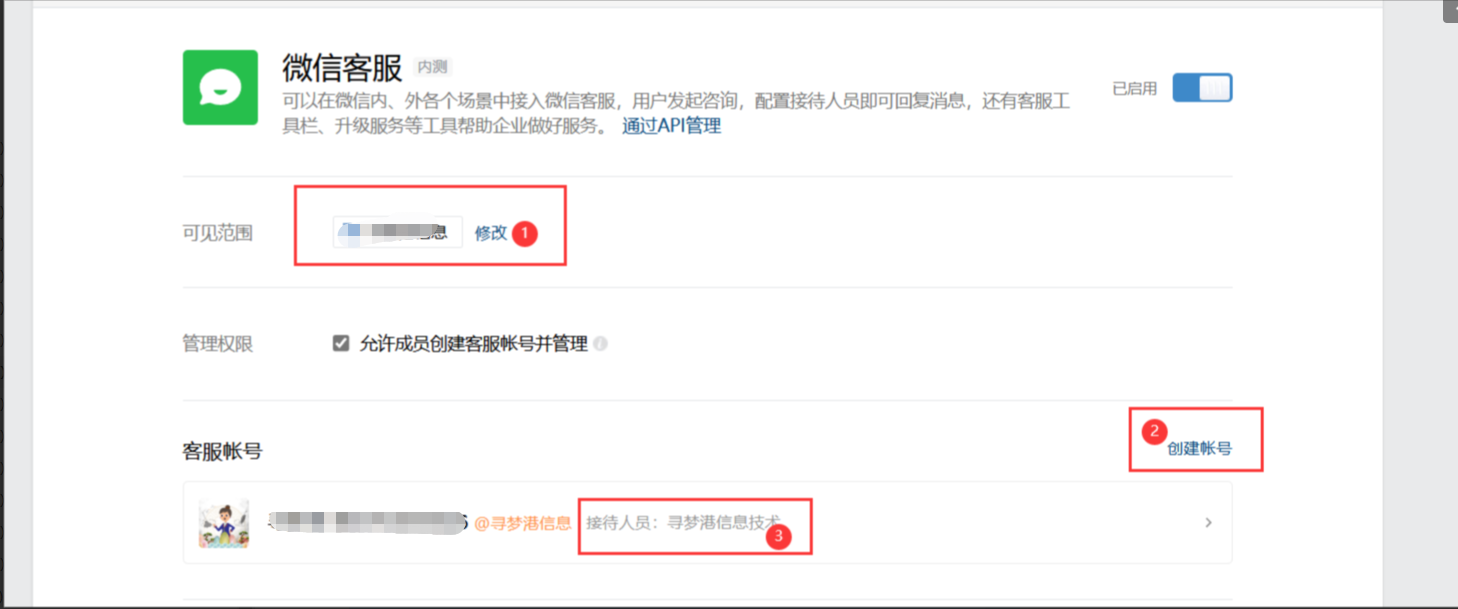
Task: Click the green WeChat customer service logo
Action: (x=220, y=88)
